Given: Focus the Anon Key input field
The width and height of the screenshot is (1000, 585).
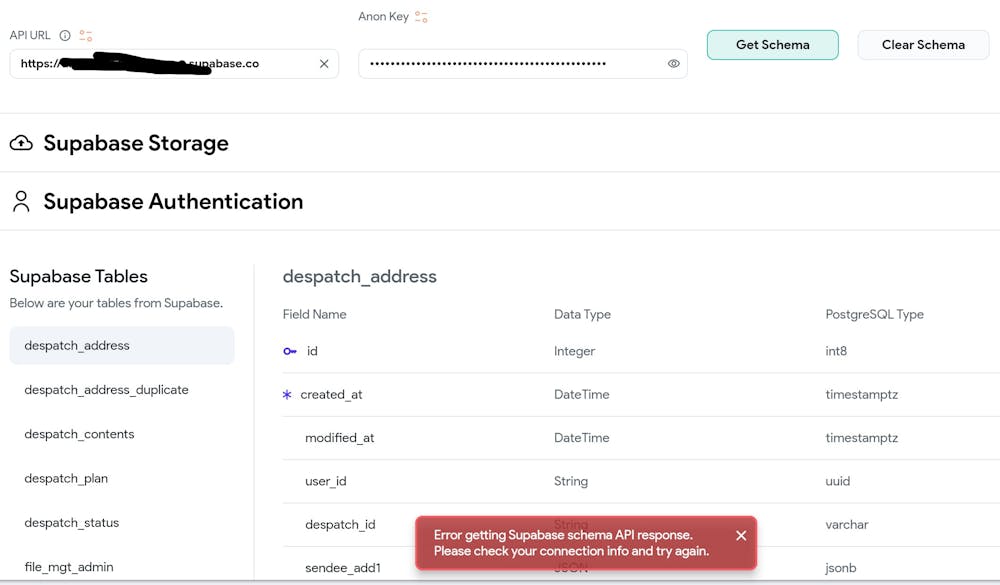Looking at the screenshot, I should pyautogui.click(x=522, y=64).
